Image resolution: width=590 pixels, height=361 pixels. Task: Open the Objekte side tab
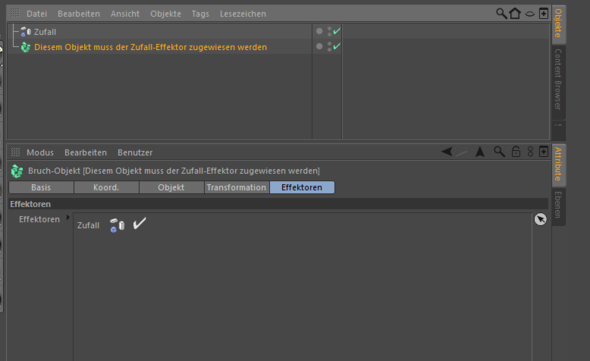point(559,23)
